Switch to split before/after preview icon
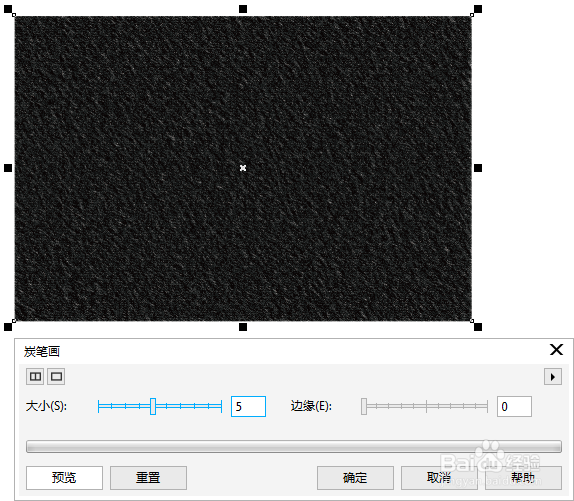574x501 pixels. point(35,377)
